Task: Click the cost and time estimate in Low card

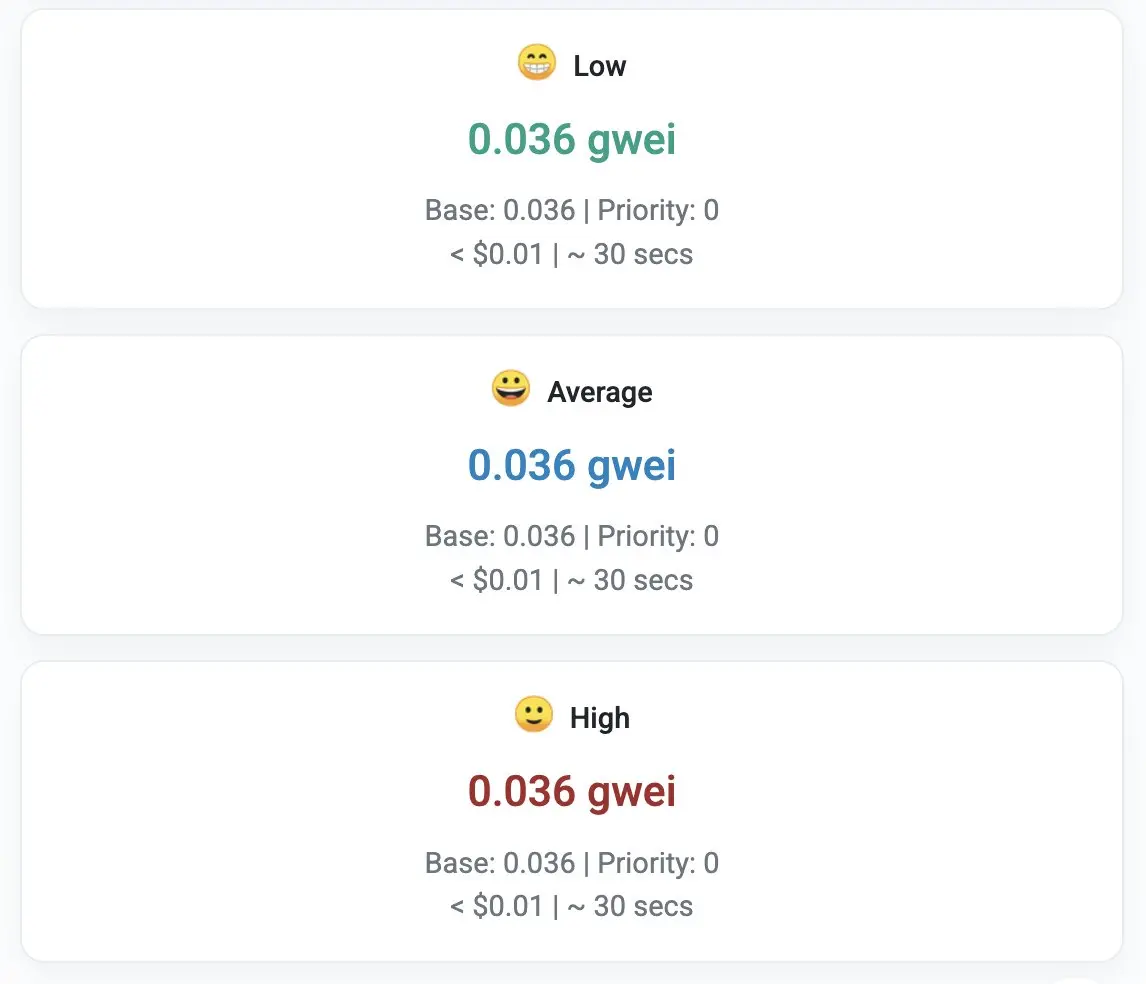Action: click(572, 254)
